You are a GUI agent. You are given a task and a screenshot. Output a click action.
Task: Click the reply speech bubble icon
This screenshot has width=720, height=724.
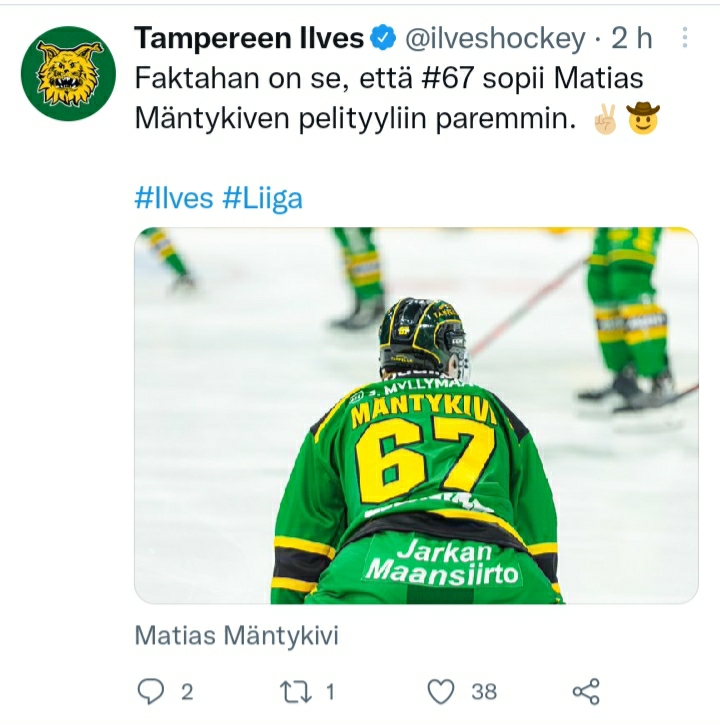click(x=149, y=690)
